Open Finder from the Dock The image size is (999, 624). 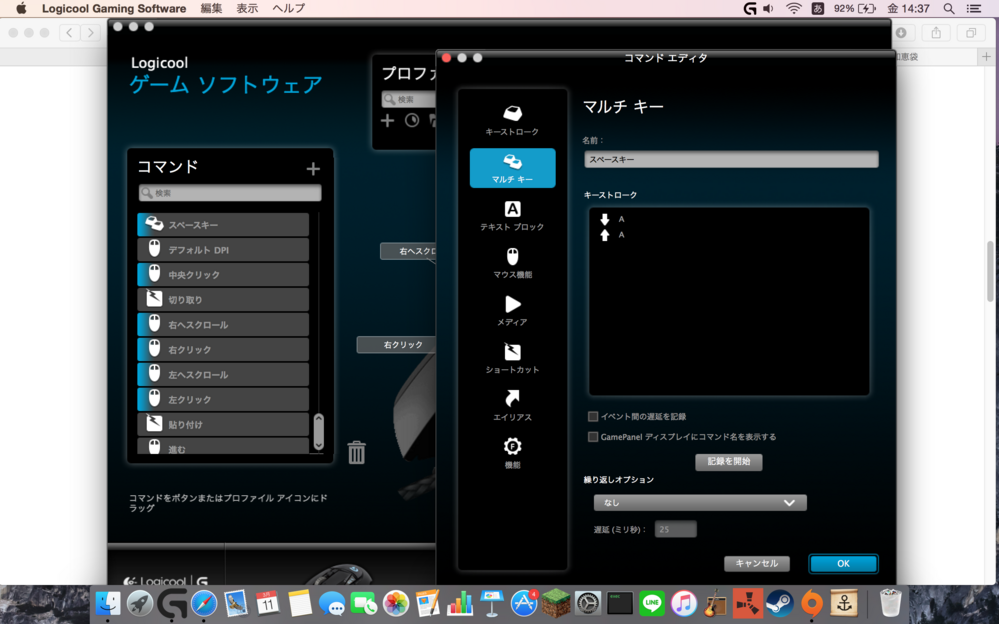108,603
